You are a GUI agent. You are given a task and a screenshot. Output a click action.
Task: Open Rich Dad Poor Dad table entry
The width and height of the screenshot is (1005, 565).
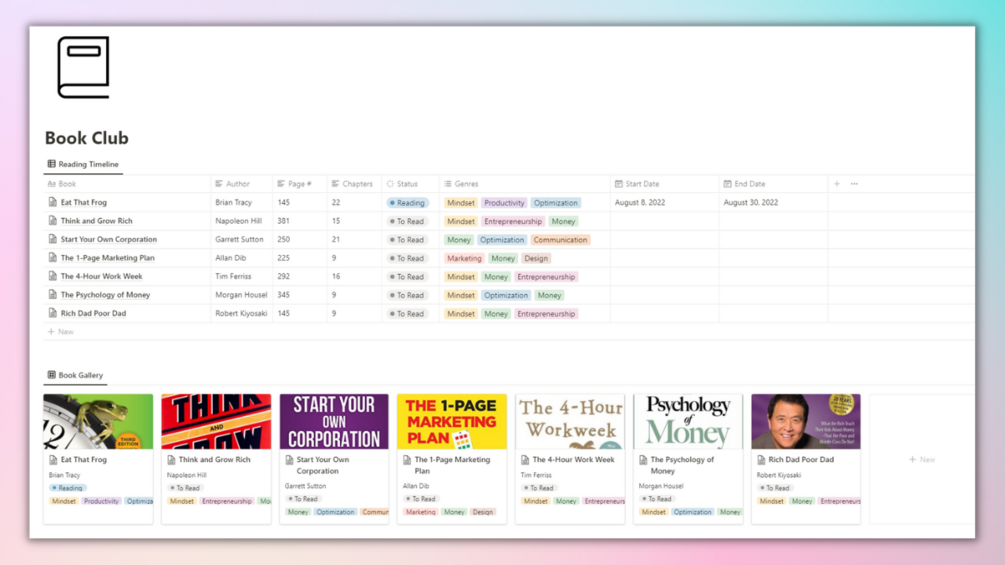[93, 314]
